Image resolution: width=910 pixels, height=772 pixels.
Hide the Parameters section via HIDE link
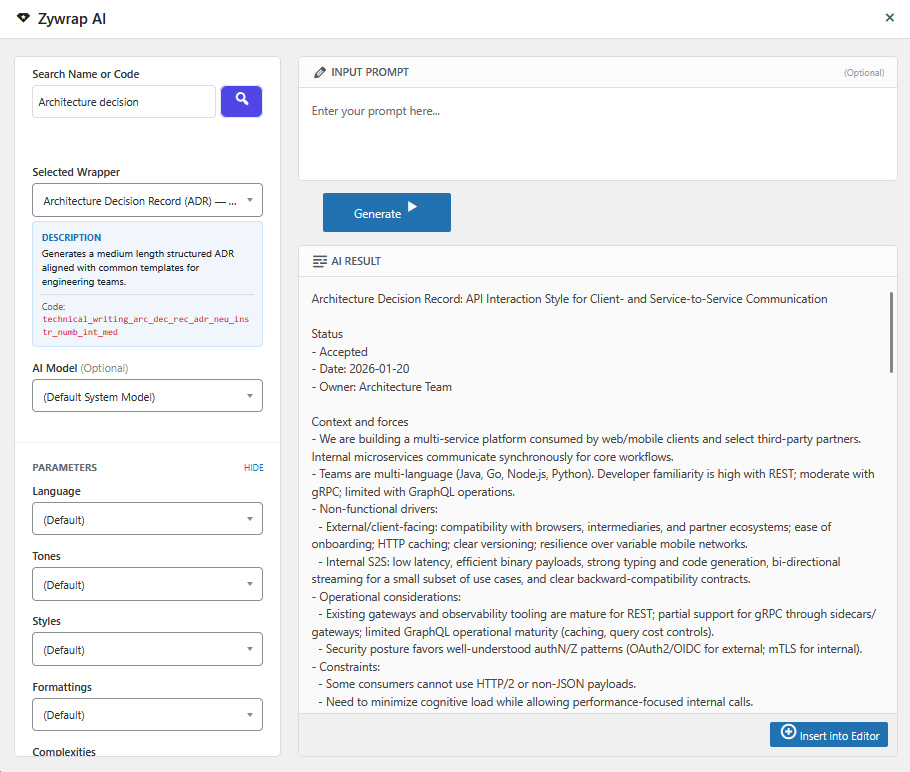(253, 467)
